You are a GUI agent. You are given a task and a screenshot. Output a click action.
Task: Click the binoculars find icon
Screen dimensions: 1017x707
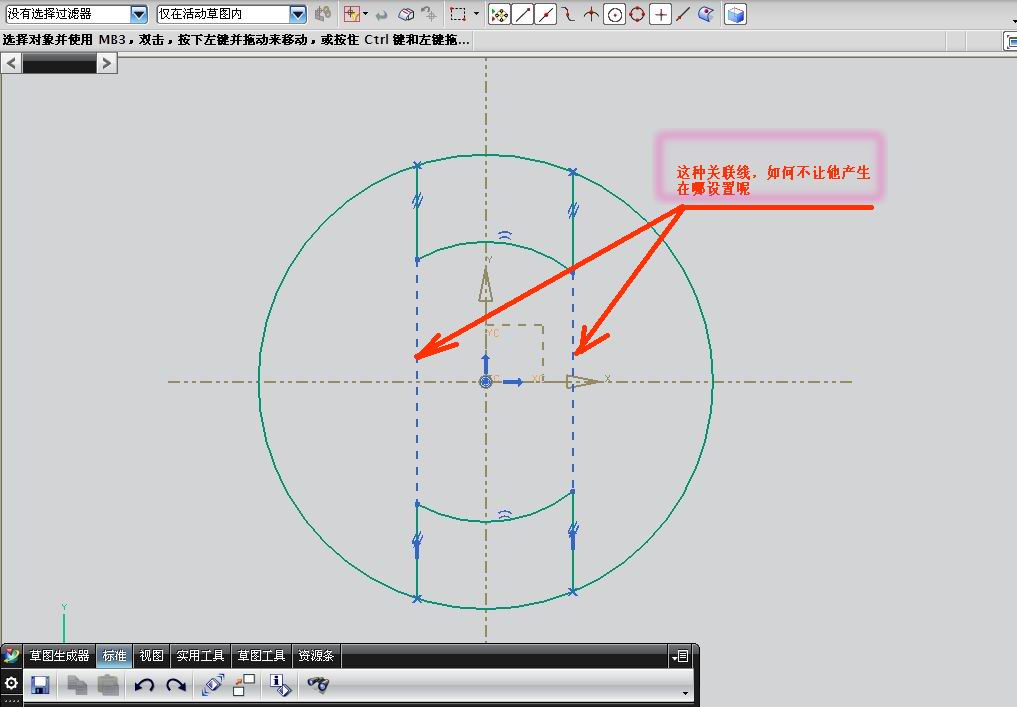click(318, 684)
